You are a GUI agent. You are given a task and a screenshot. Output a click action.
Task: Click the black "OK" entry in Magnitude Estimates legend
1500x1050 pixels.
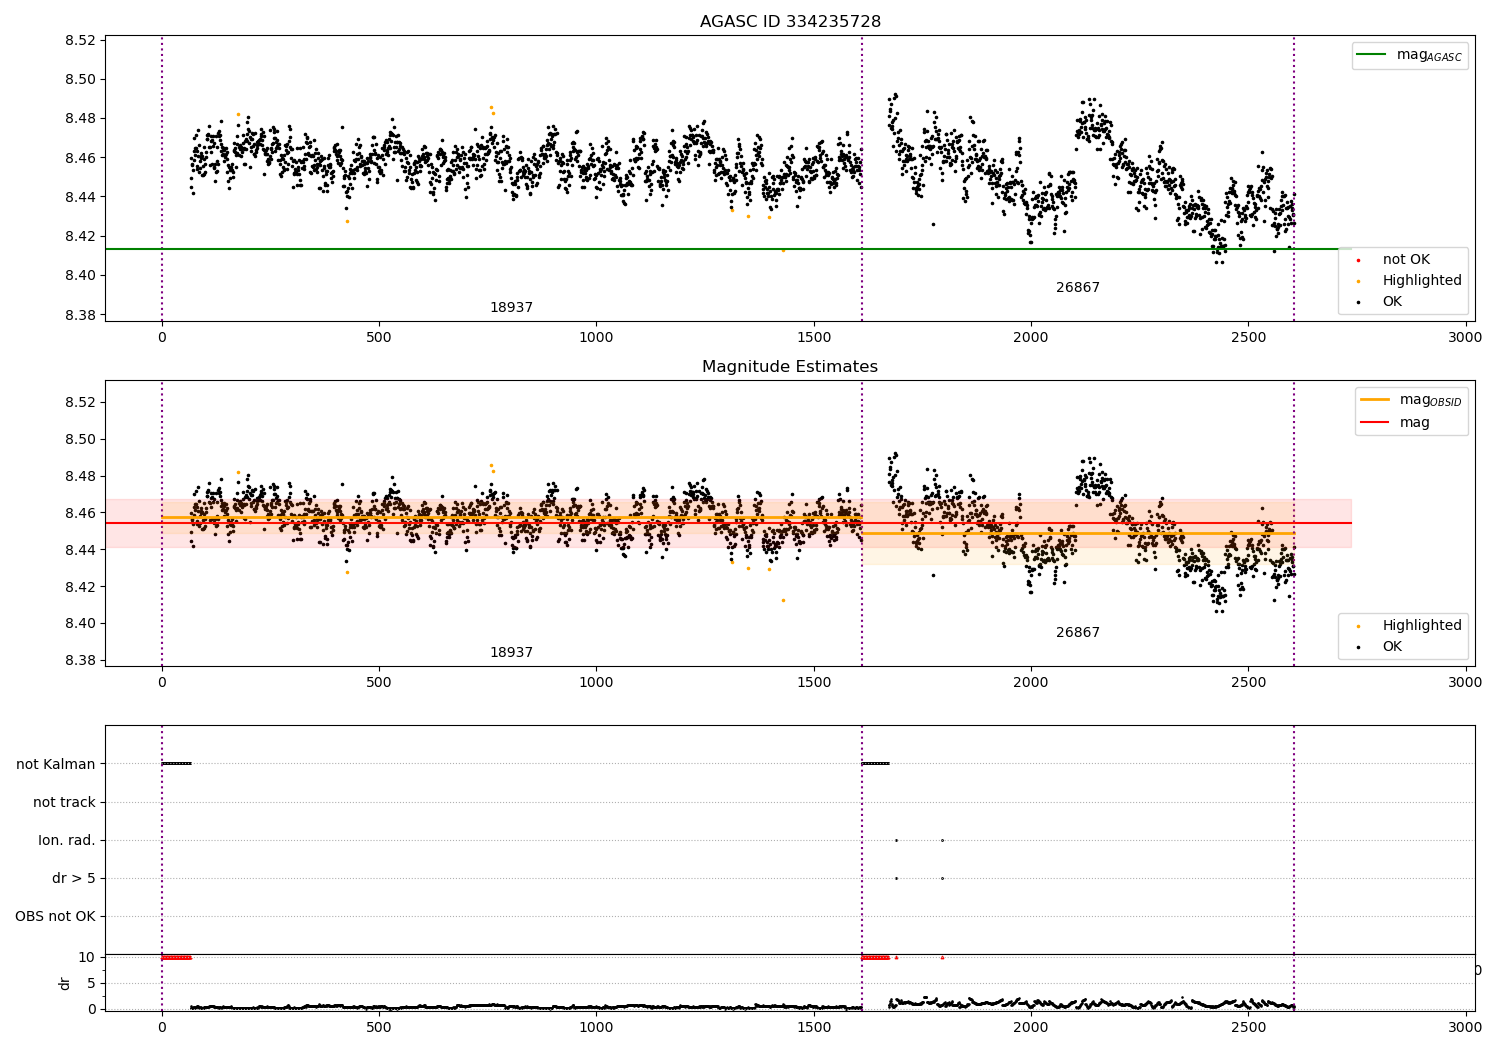(1392, 647)
